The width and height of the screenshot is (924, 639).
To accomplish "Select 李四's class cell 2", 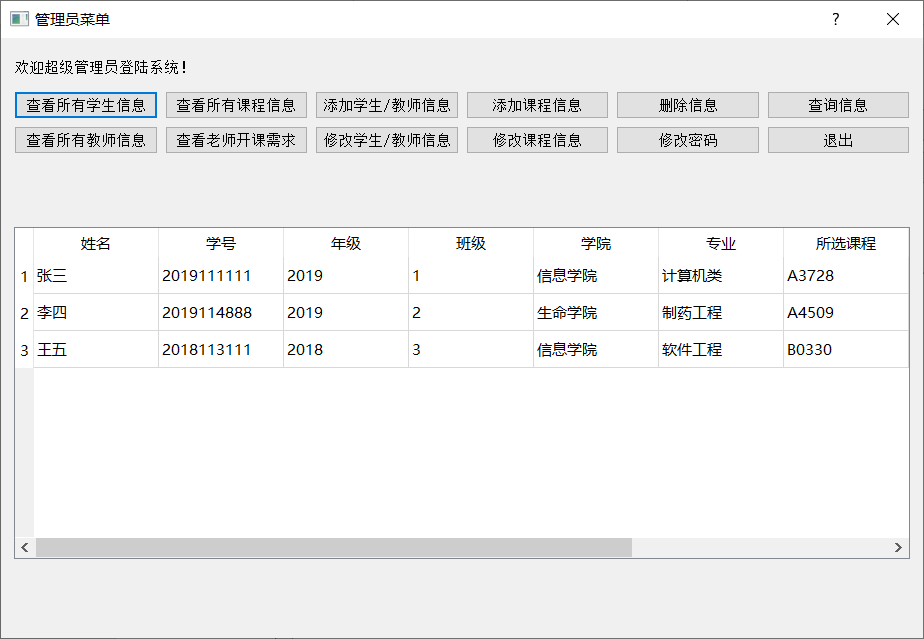I will pos(471,312).
